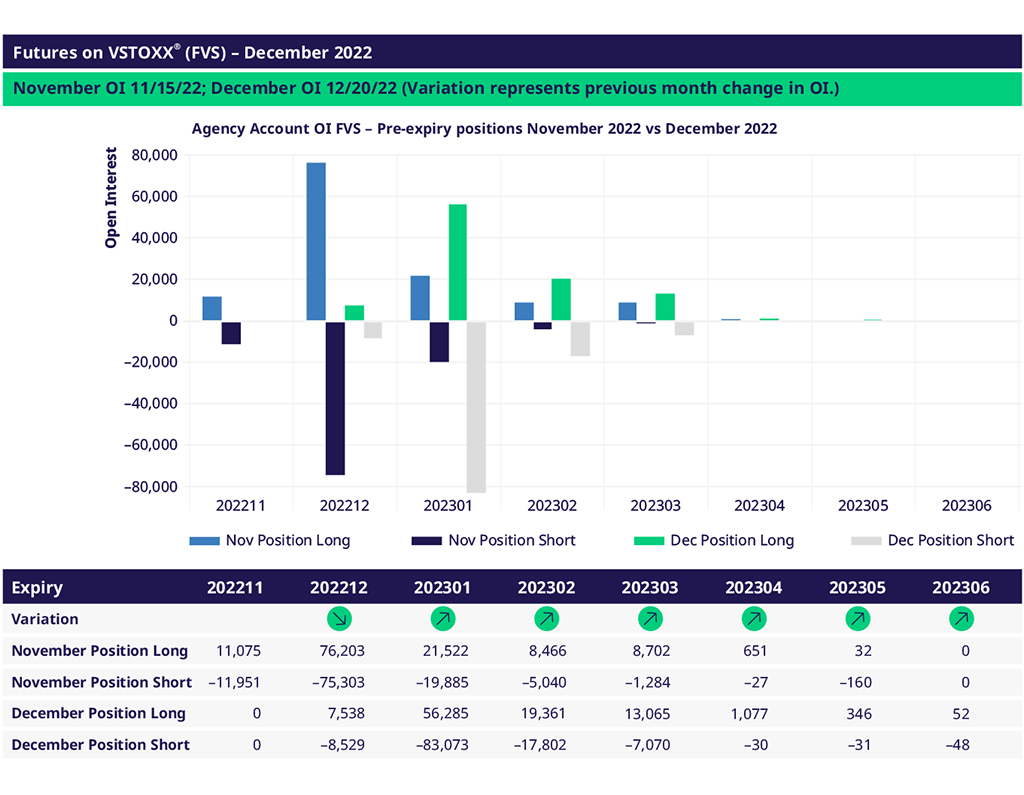This screenshot has height=795, width=1024.
Task: Click the November Position Short row label
Action: [101, 682]
